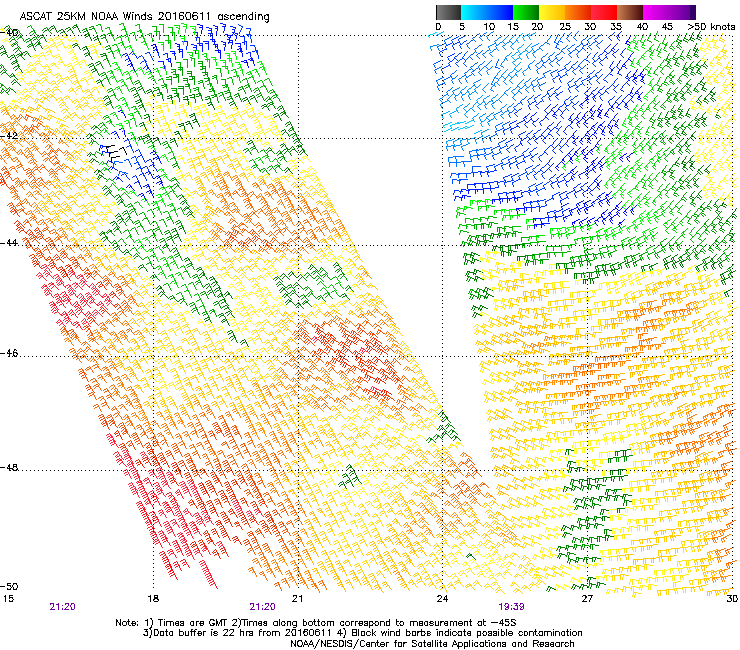740x650 pixels.
Task: Click the '25' label under the color bar
Action: coord(565,27)
